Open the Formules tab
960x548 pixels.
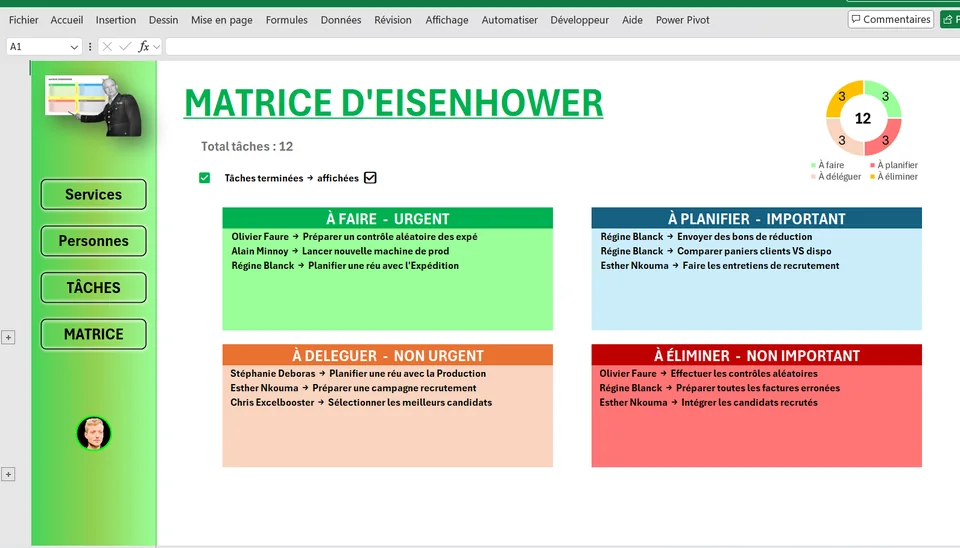[x=287, y=20]
